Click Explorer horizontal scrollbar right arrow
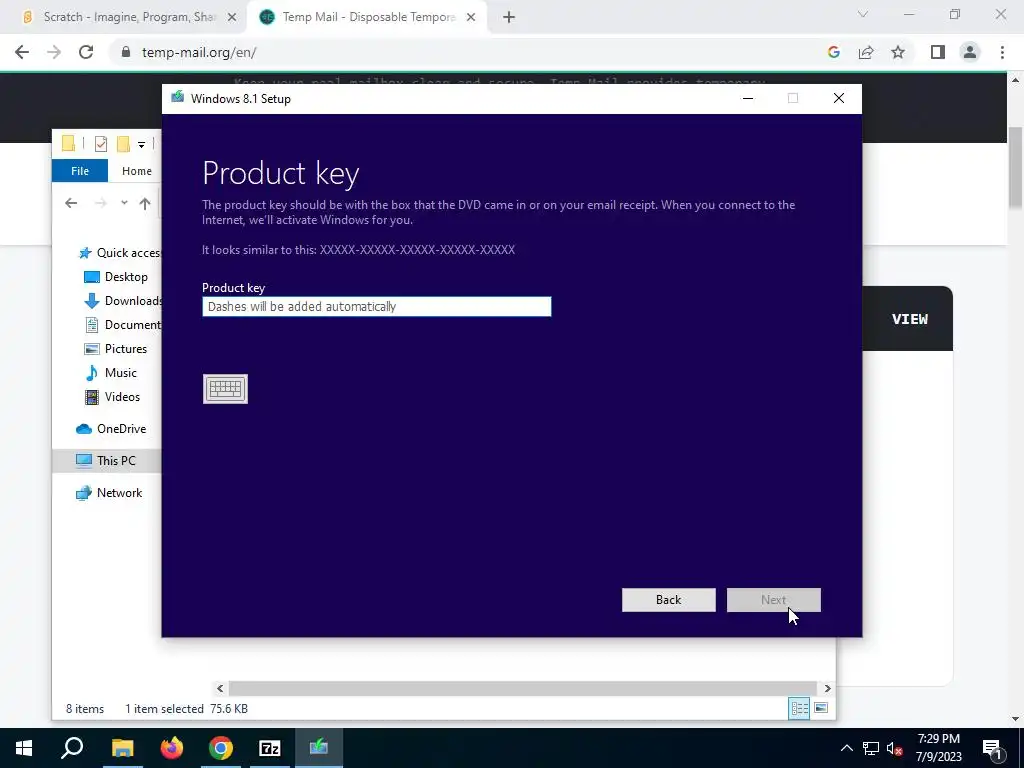The height and width of the screenshot is (768, 1024). (x=827, y=688)
